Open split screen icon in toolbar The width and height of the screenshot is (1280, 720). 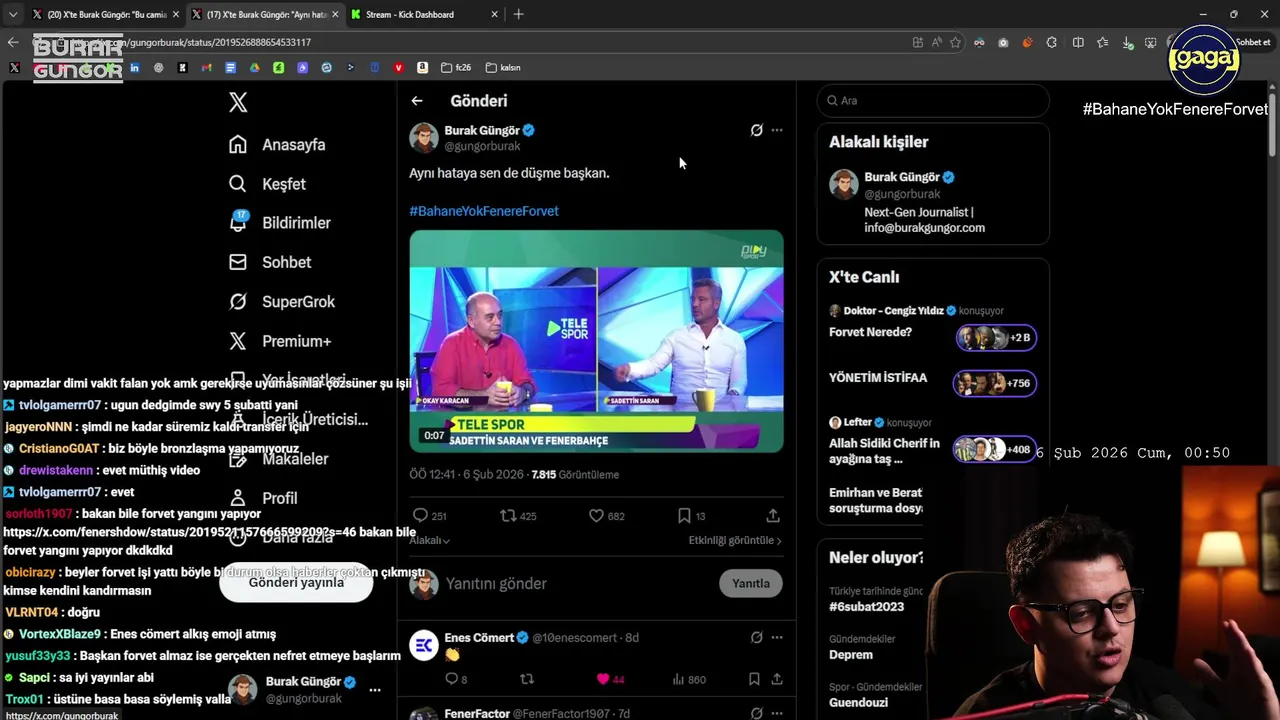click(x=1078, y=42)
